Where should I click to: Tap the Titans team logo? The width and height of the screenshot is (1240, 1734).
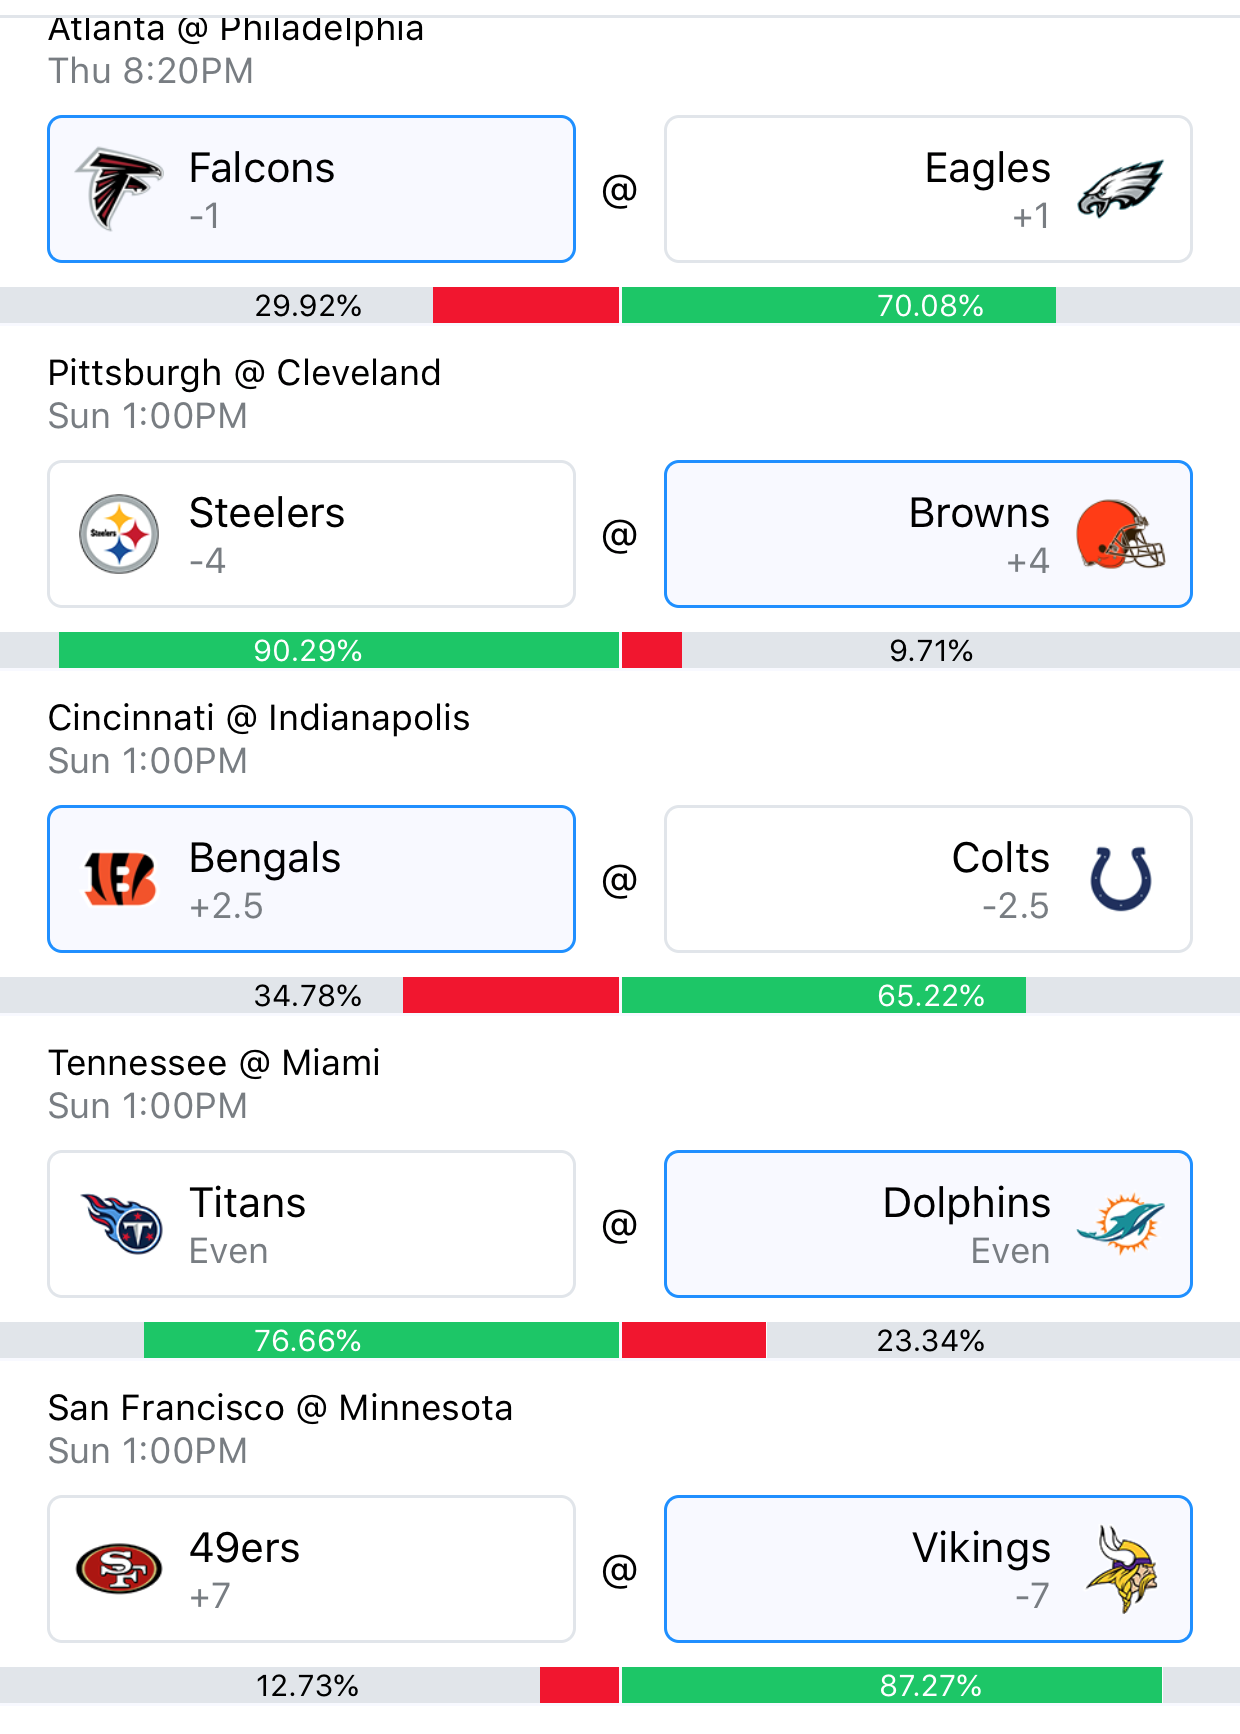[x=121, y=1224]
